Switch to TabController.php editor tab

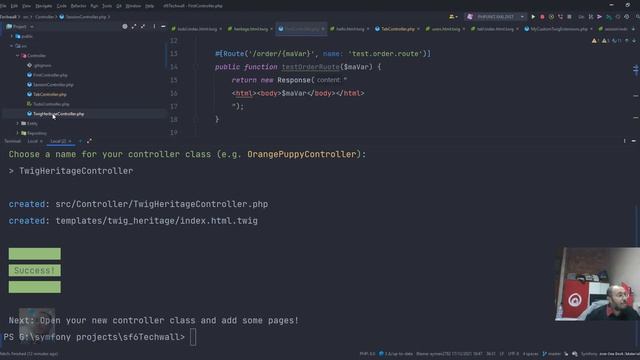coord(397,29)
